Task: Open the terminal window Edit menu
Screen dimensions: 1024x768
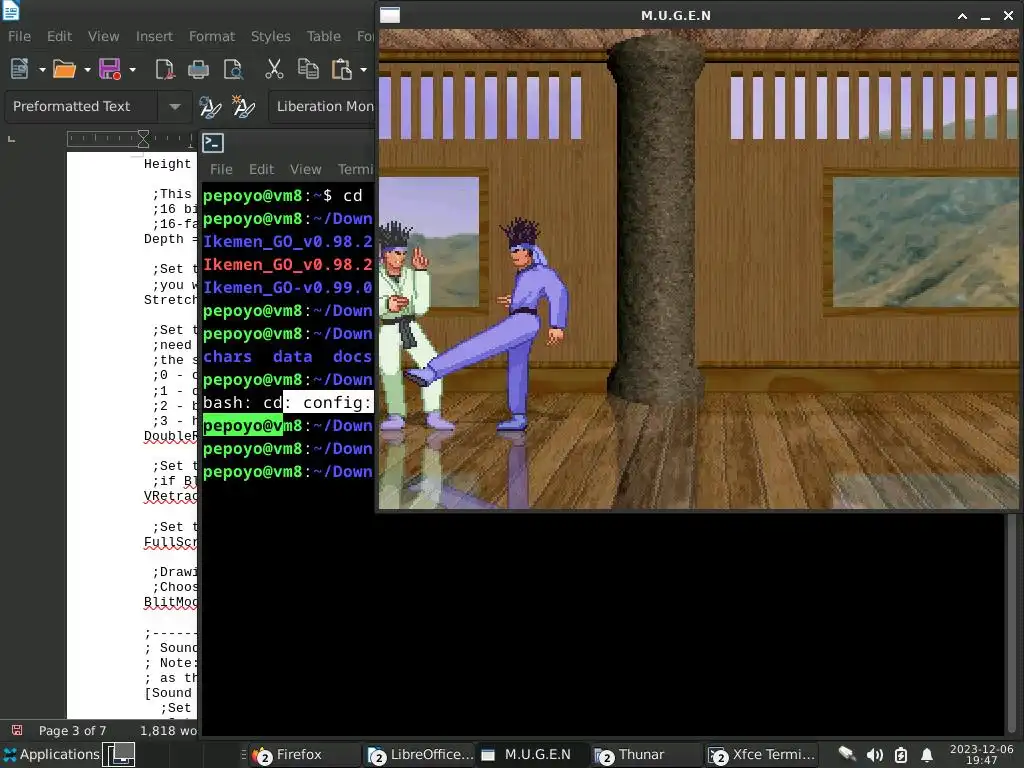Action: tap(261, 170)
